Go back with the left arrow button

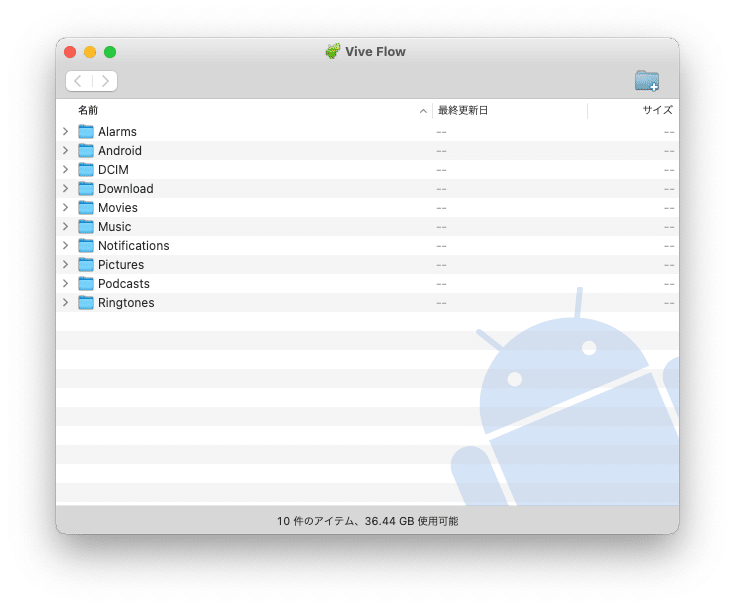click(x=78, y=81)
